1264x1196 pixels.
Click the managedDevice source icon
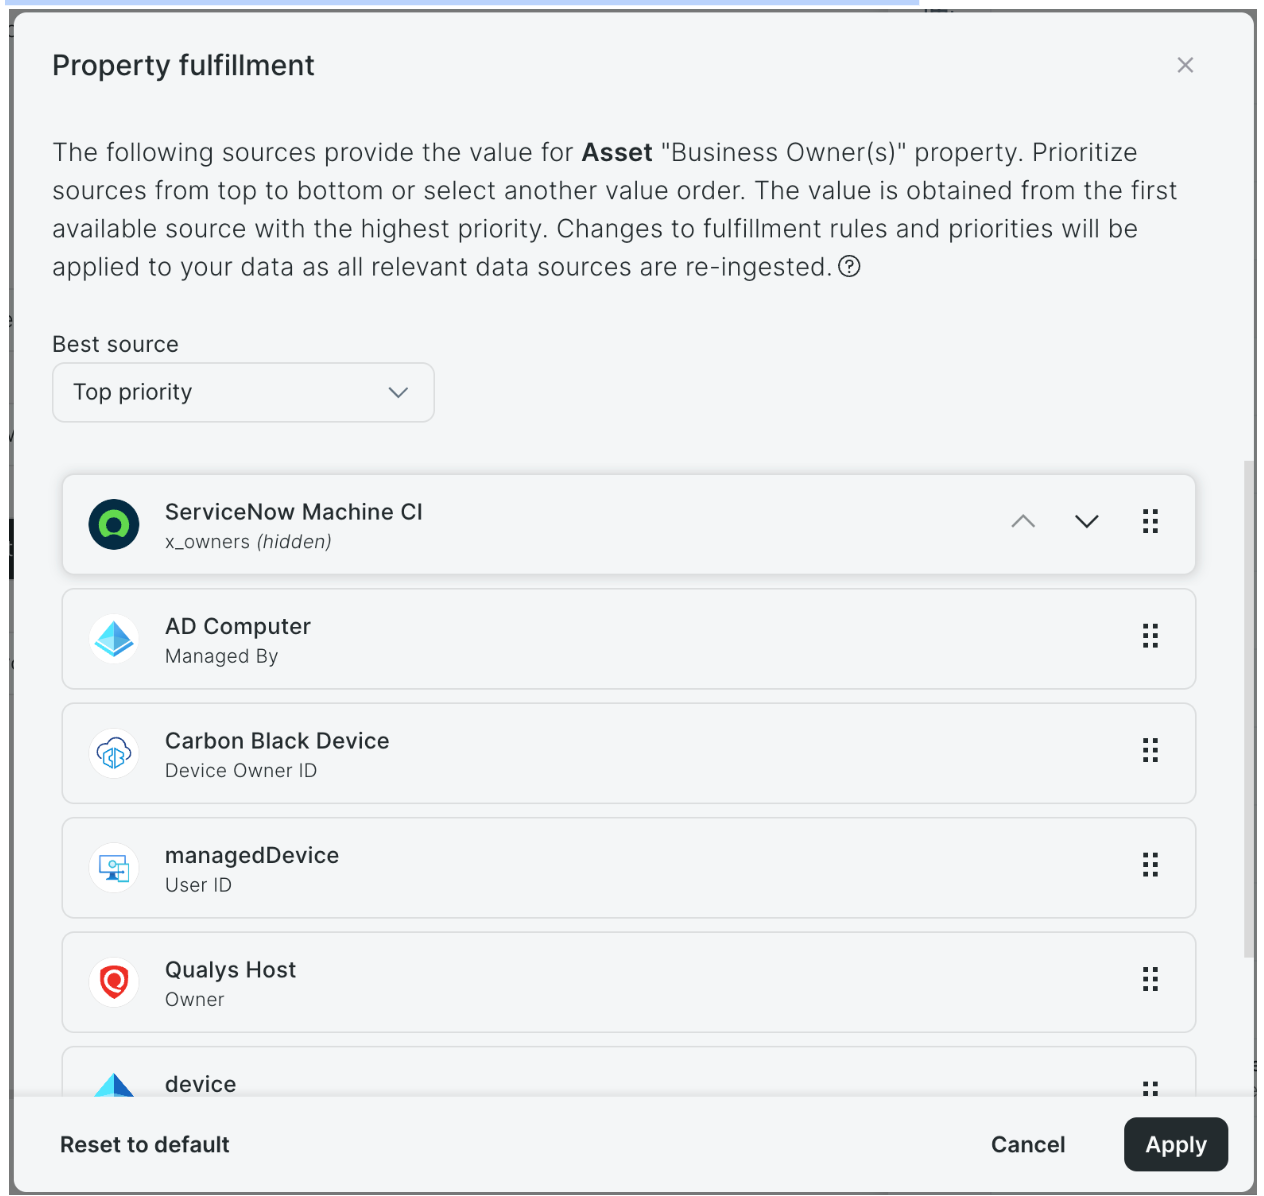pyautogui.click(x=114, y=868)
